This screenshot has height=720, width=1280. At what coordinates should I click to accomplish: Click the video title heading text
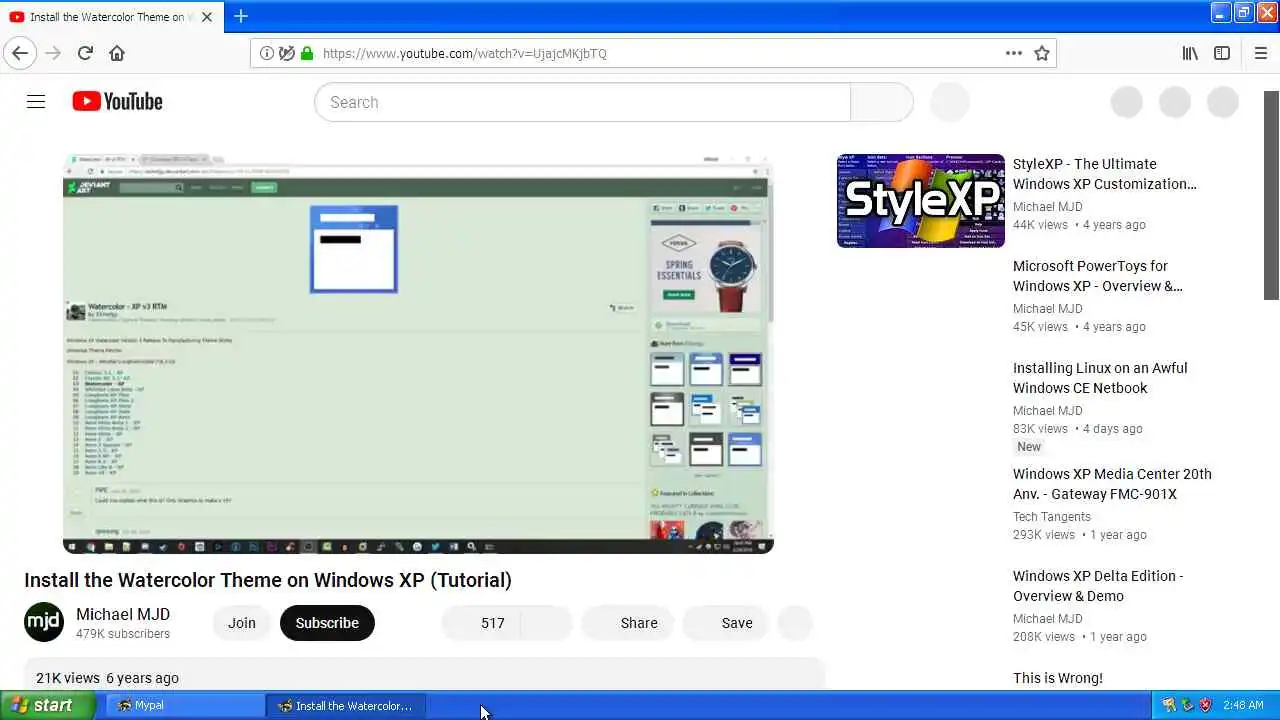[268, 580]
